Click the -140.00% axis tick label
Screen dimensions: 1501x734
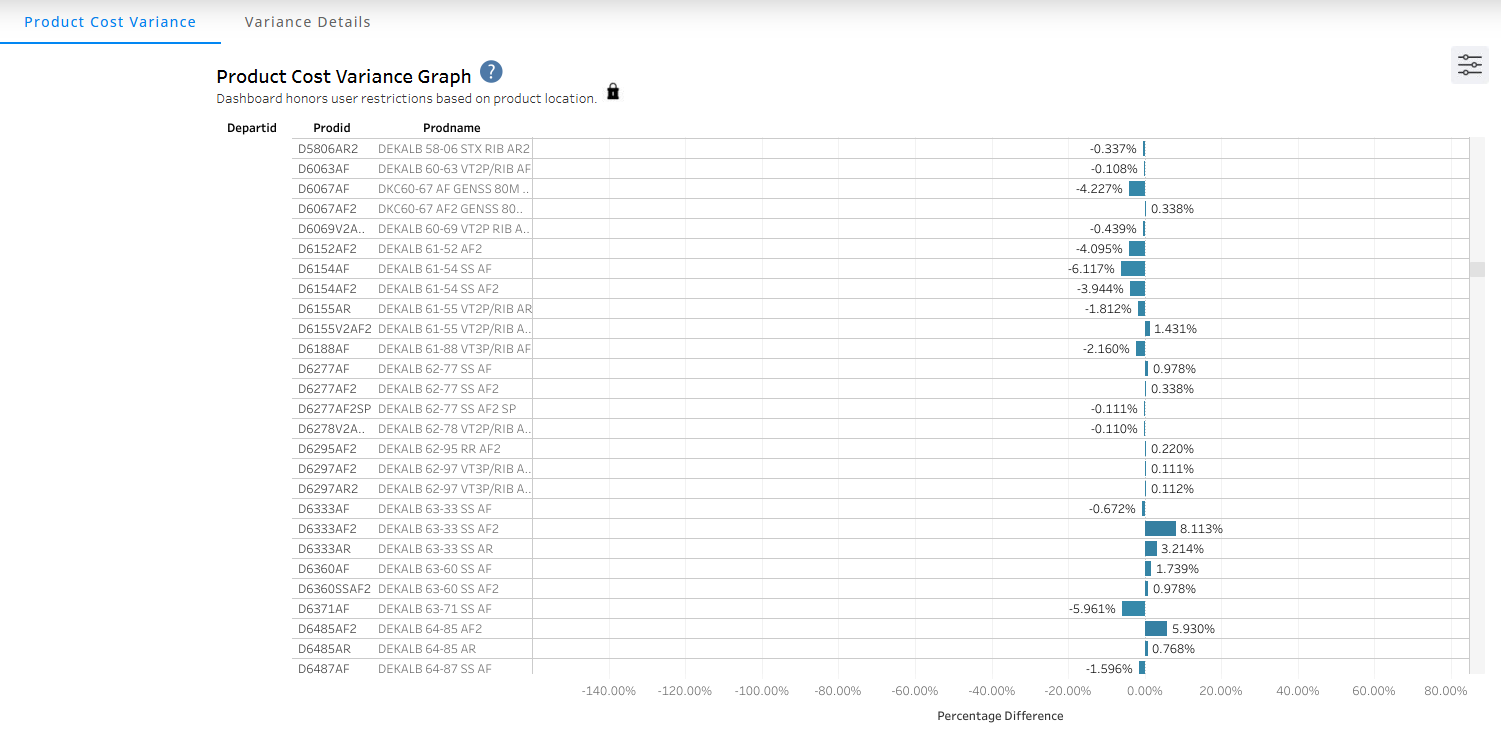click(608, 691)
